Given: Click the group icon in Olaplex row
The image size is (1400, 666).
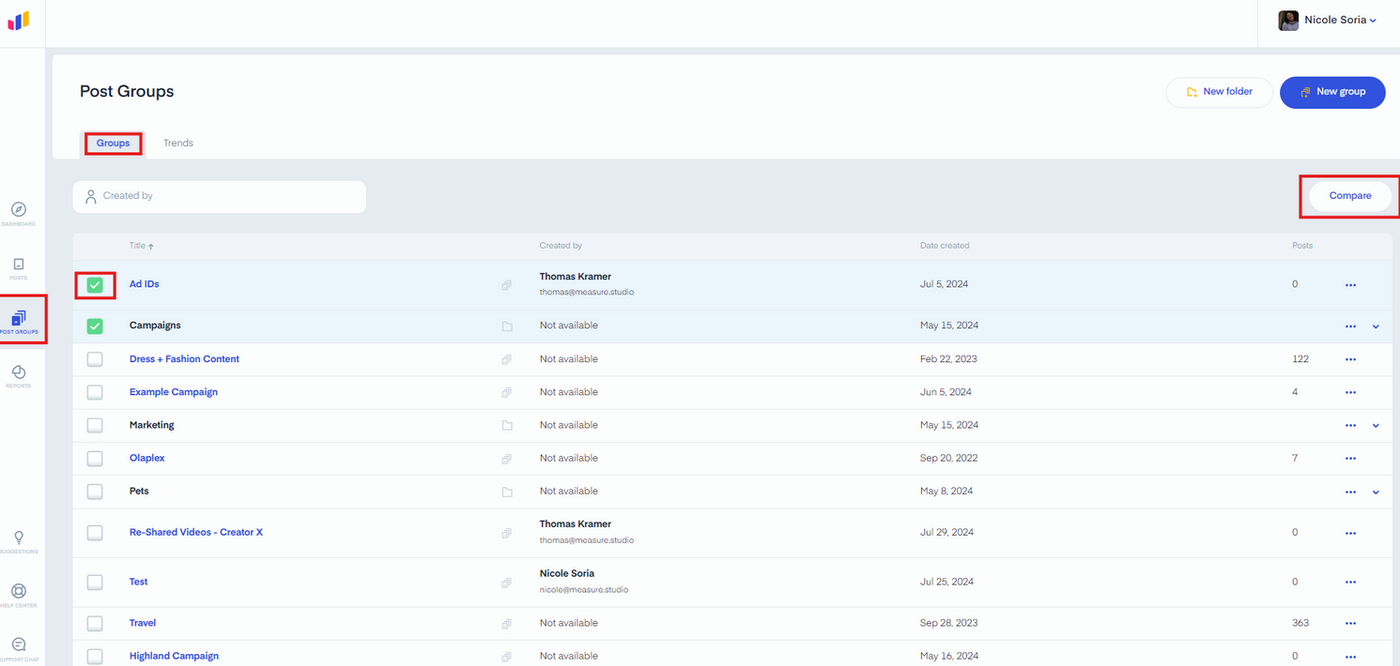Looking at the screenshot, I should click(x=507, y=458).
